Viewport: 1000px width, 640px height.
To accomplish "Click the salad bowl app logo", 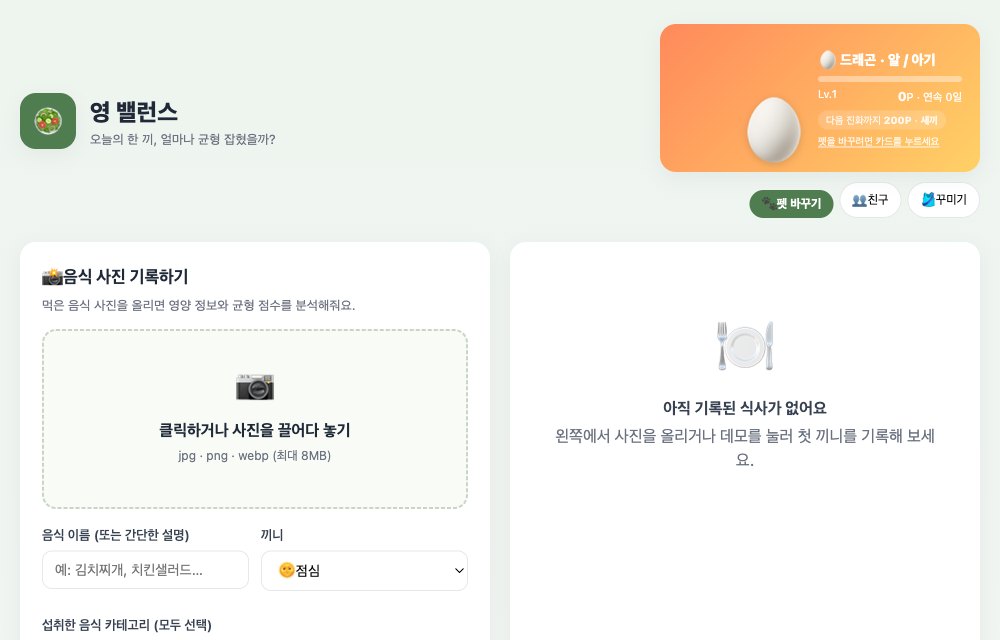I will (48, 121).
